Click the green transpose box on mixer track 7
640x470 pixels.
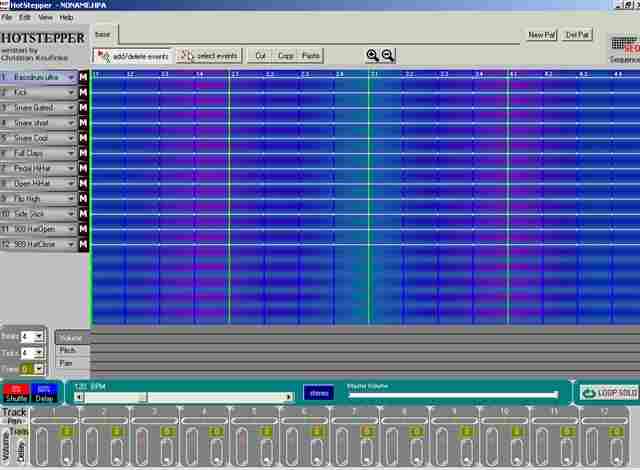(367, 432)
